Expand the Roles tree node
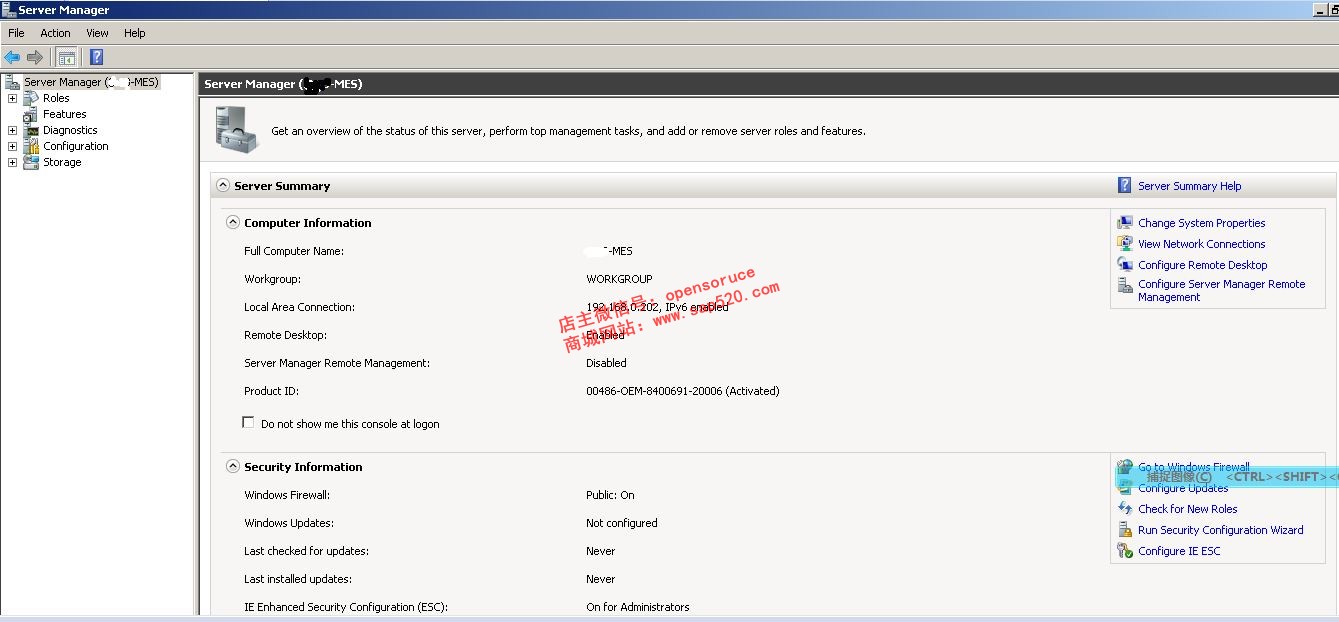The width and height of the screenshot is (1339, 622). tap(12, 98)
